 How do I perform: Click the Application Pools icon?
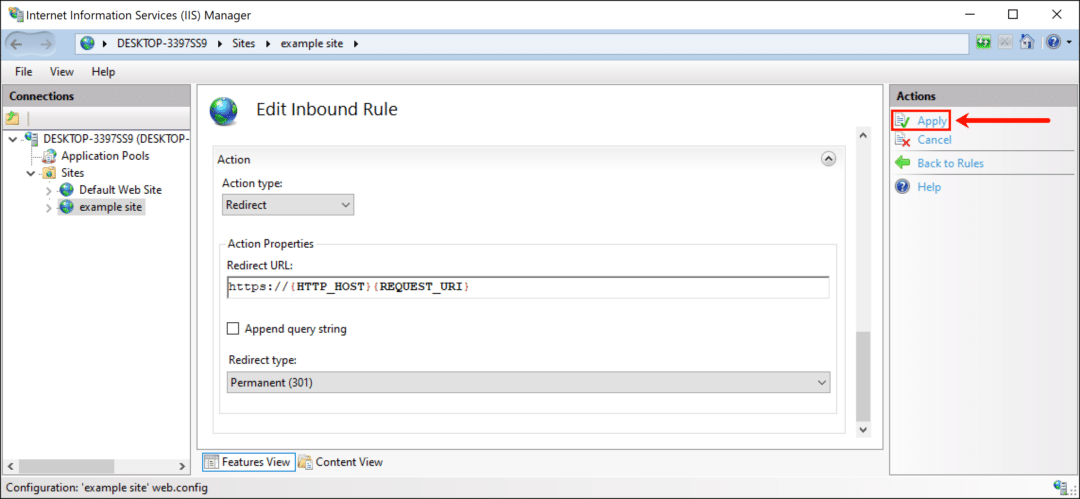pyautogui.click(x=50, y=156)
